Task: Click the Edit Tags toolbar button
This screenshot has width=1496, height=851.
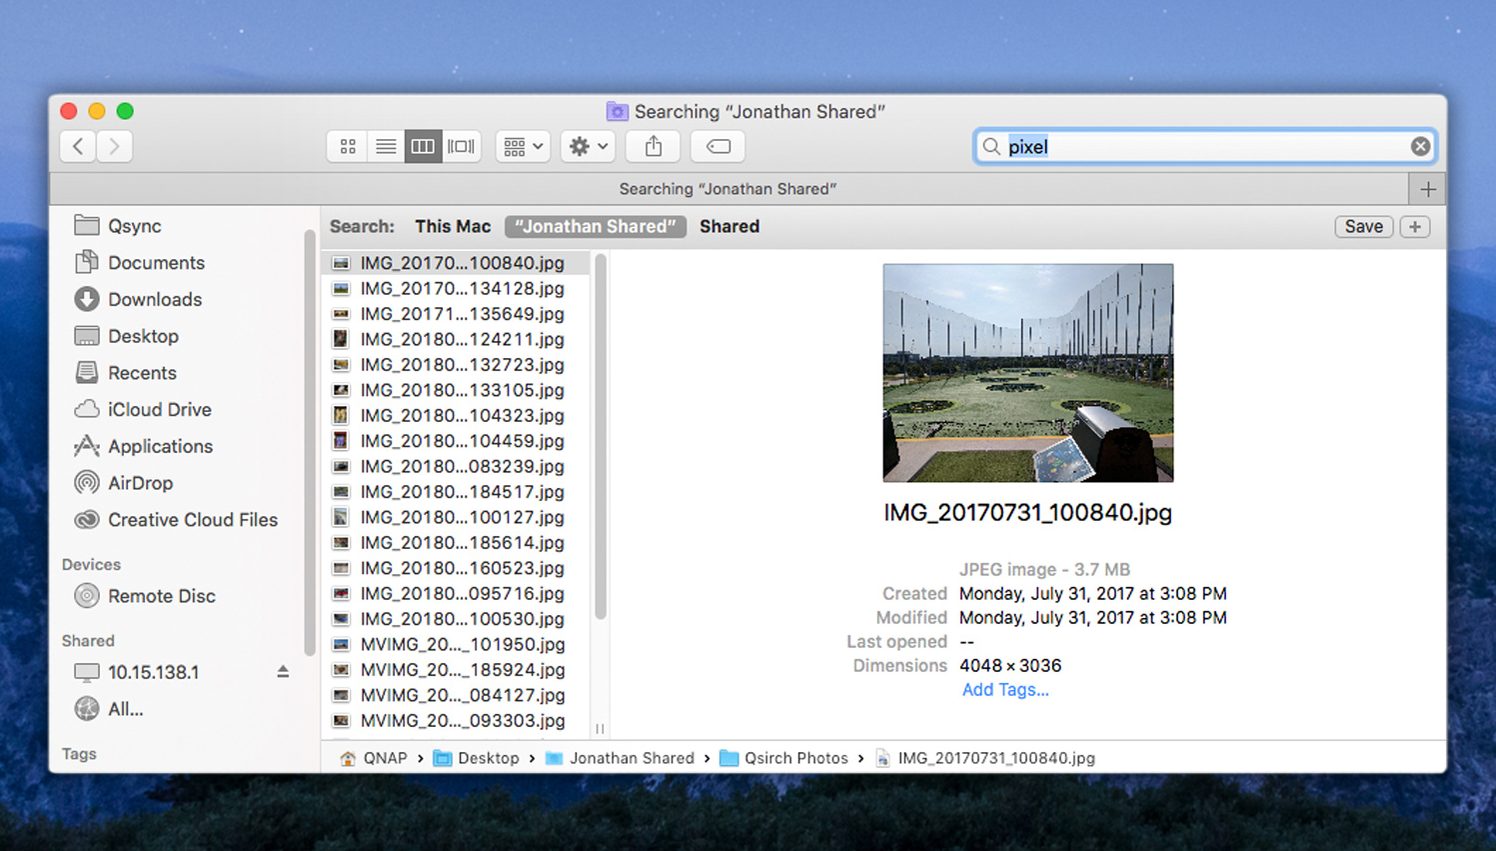Action: 718,147
